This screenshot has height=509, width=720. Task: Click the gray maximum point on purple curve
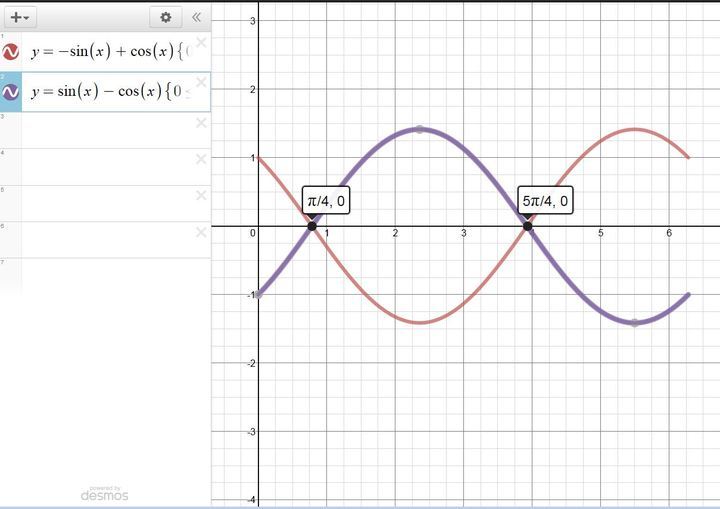pyautogui.click(x=419, y=129)
